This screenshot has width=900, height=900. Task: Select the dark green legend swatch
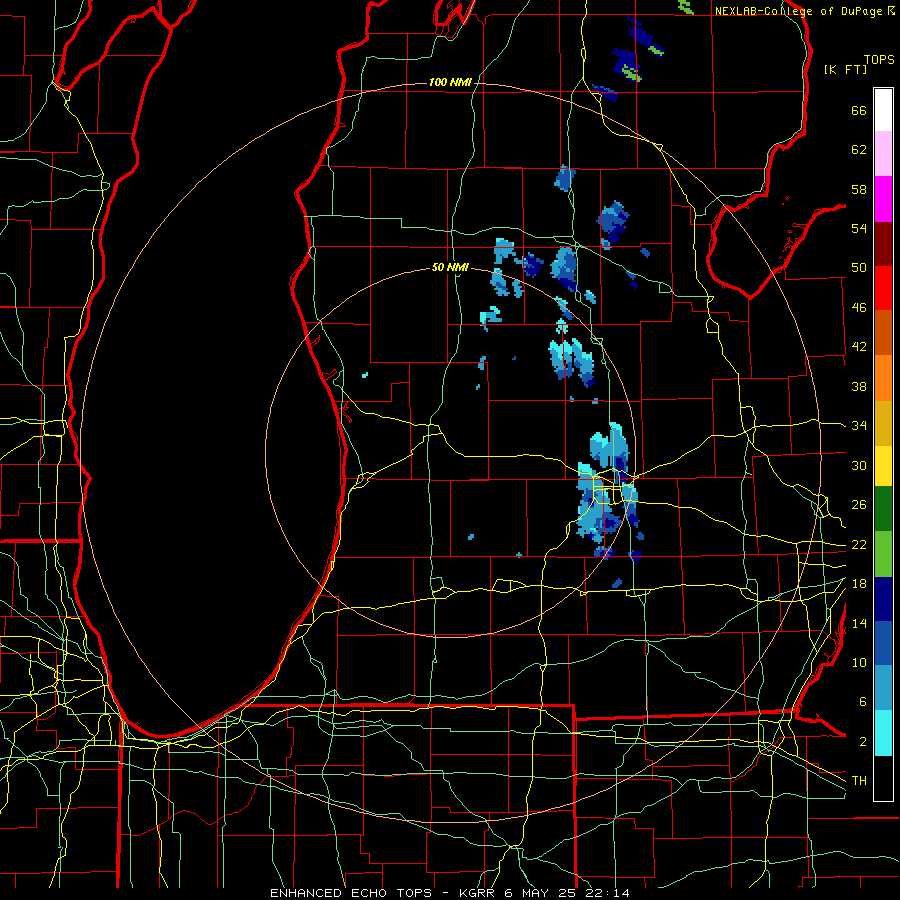883,509
